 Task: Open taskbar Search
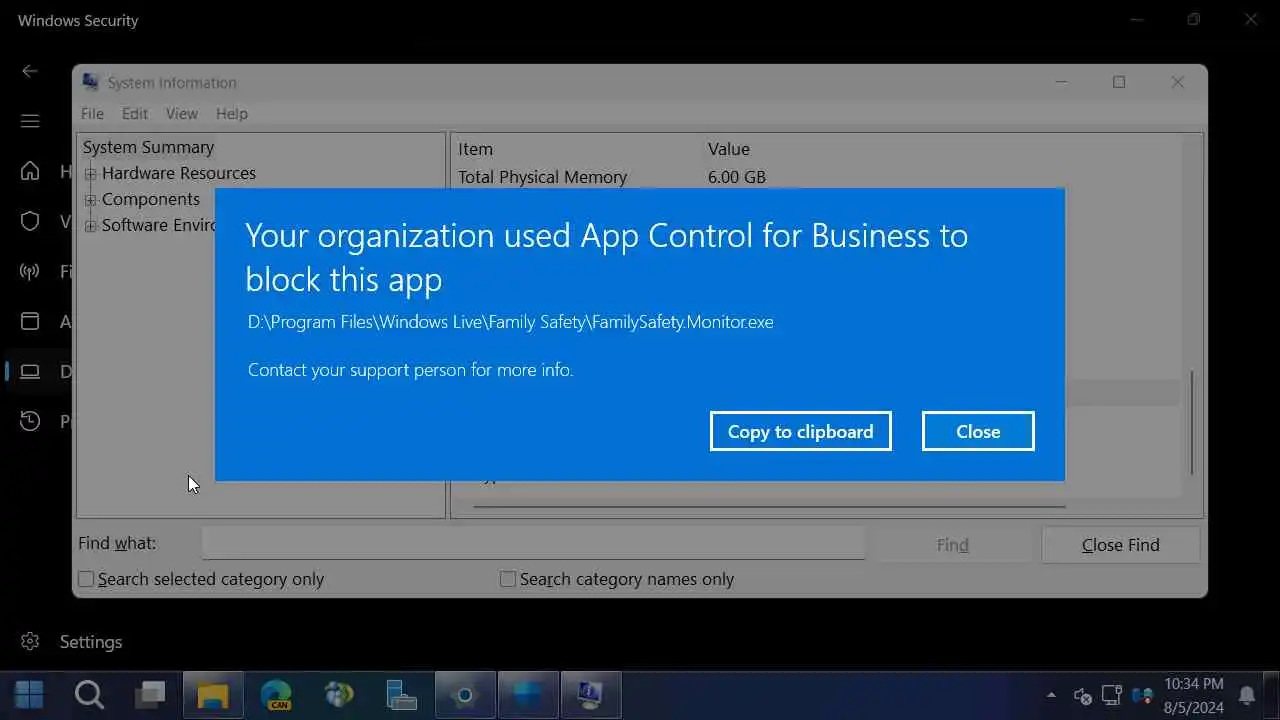coord(89,694)
